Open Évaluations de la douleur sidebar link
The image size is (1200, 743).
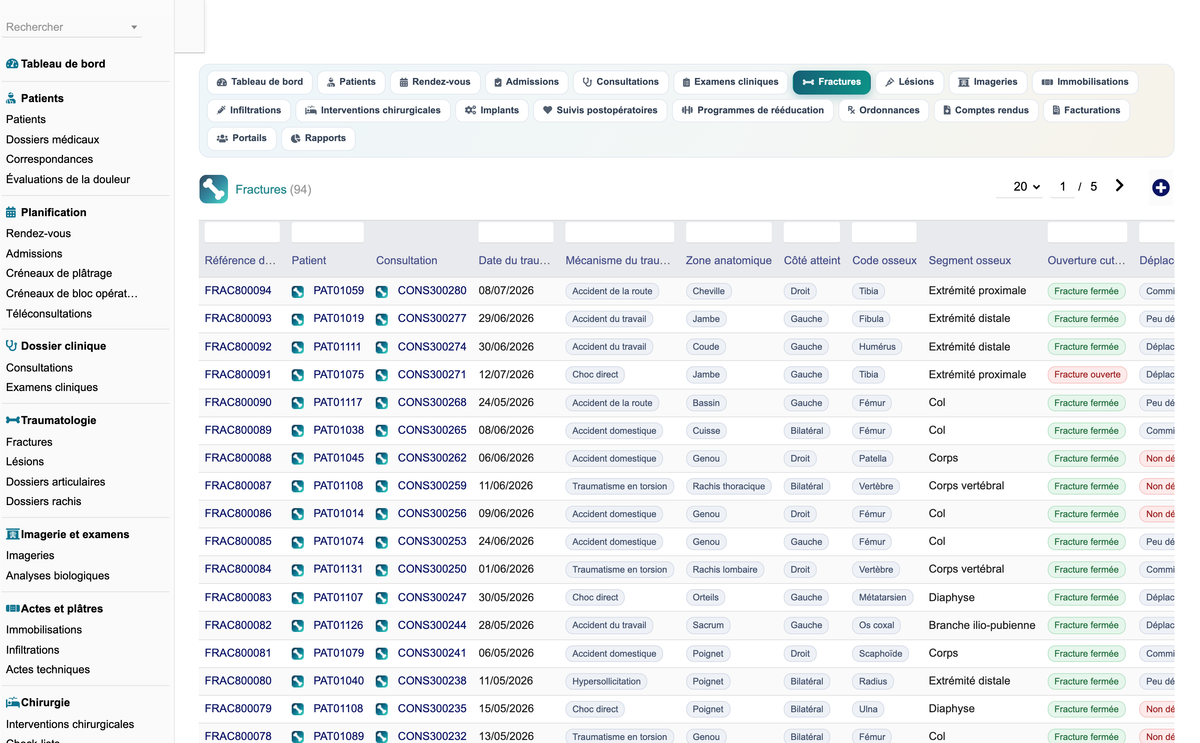pyautogui.click(x=68, y=179)
